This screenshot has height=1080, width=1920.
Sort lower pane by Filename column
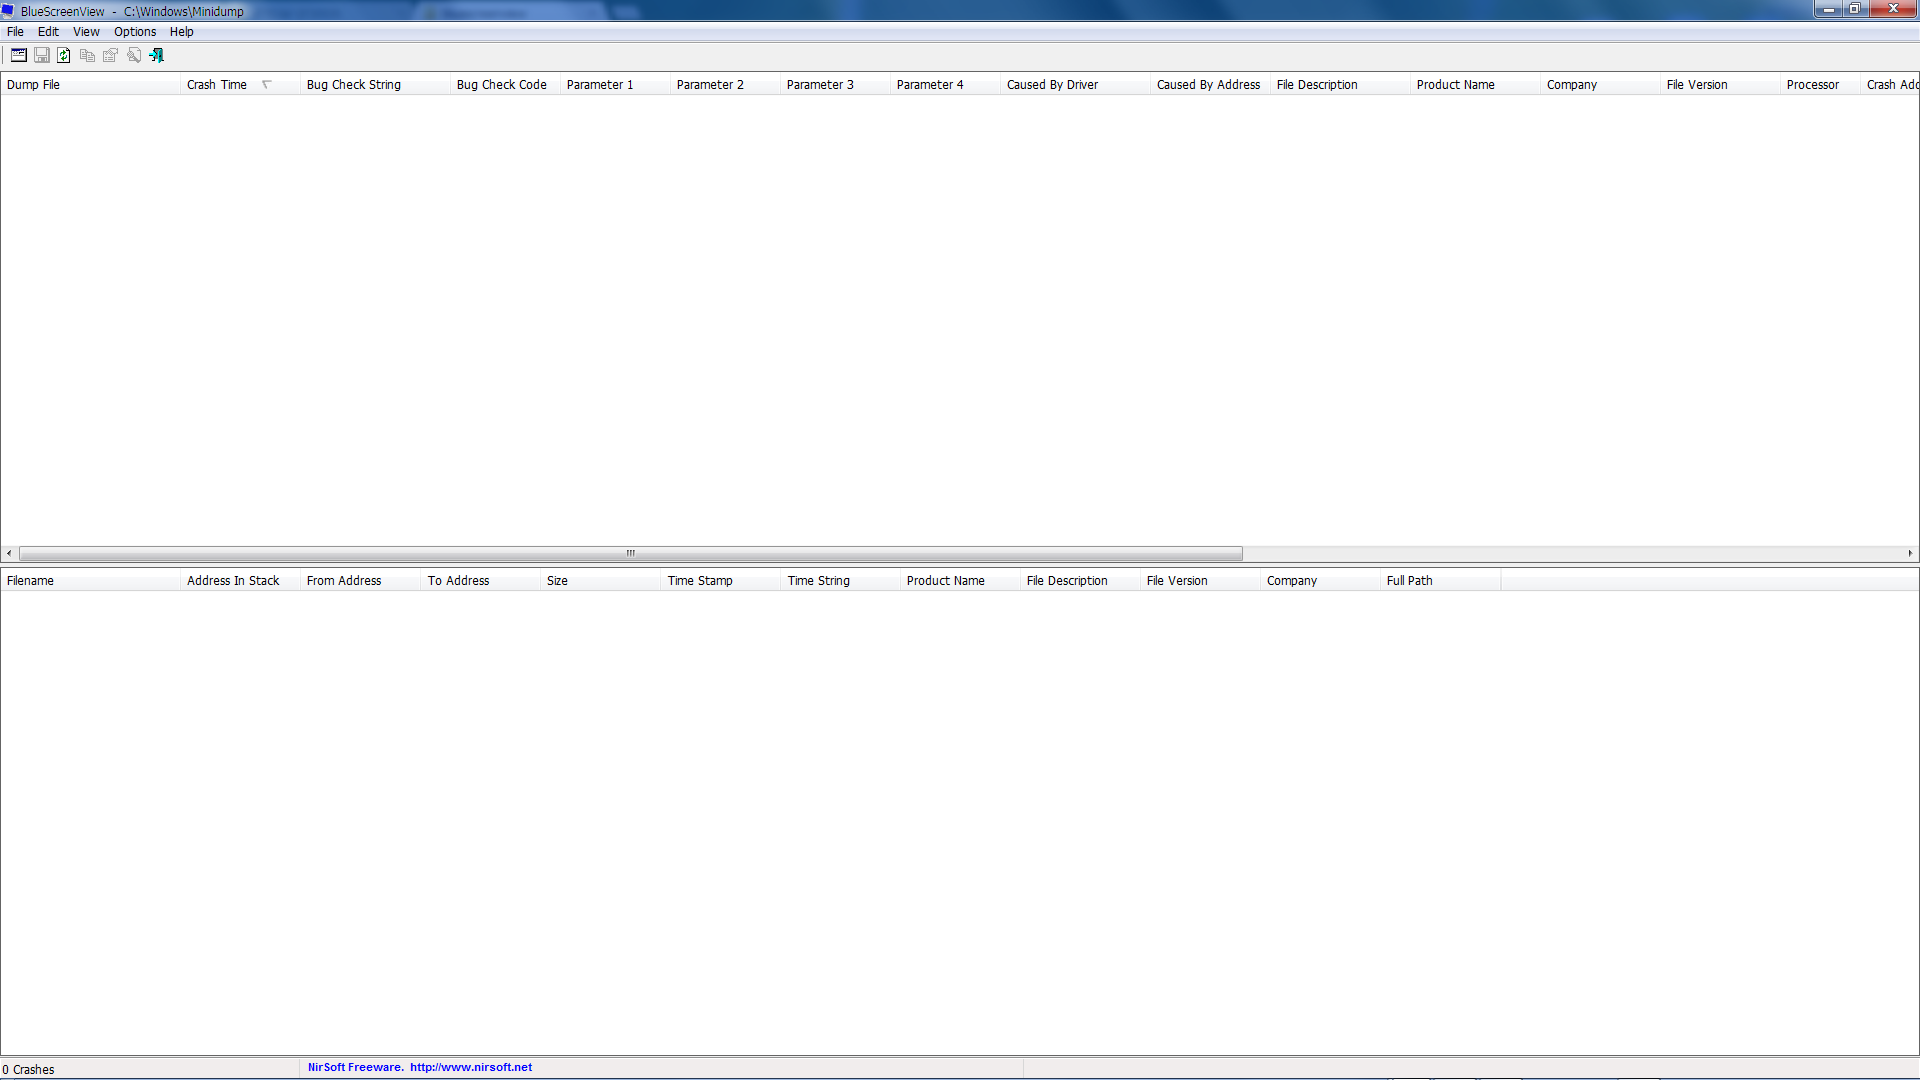[x=90, y=581]
